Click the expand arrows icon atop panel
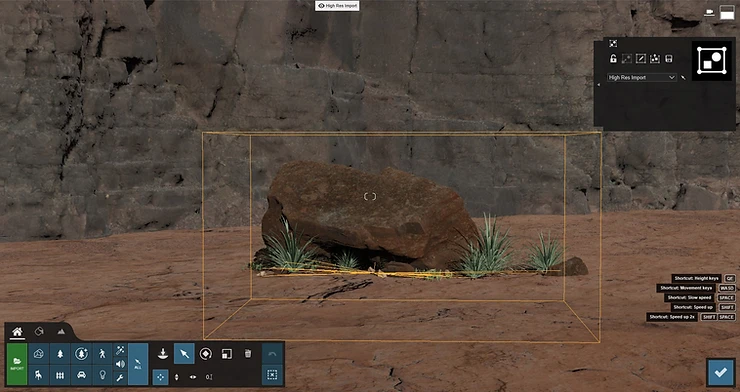Image resolution: width=740 pixels, height=392 pixels. tap(613, 44)
